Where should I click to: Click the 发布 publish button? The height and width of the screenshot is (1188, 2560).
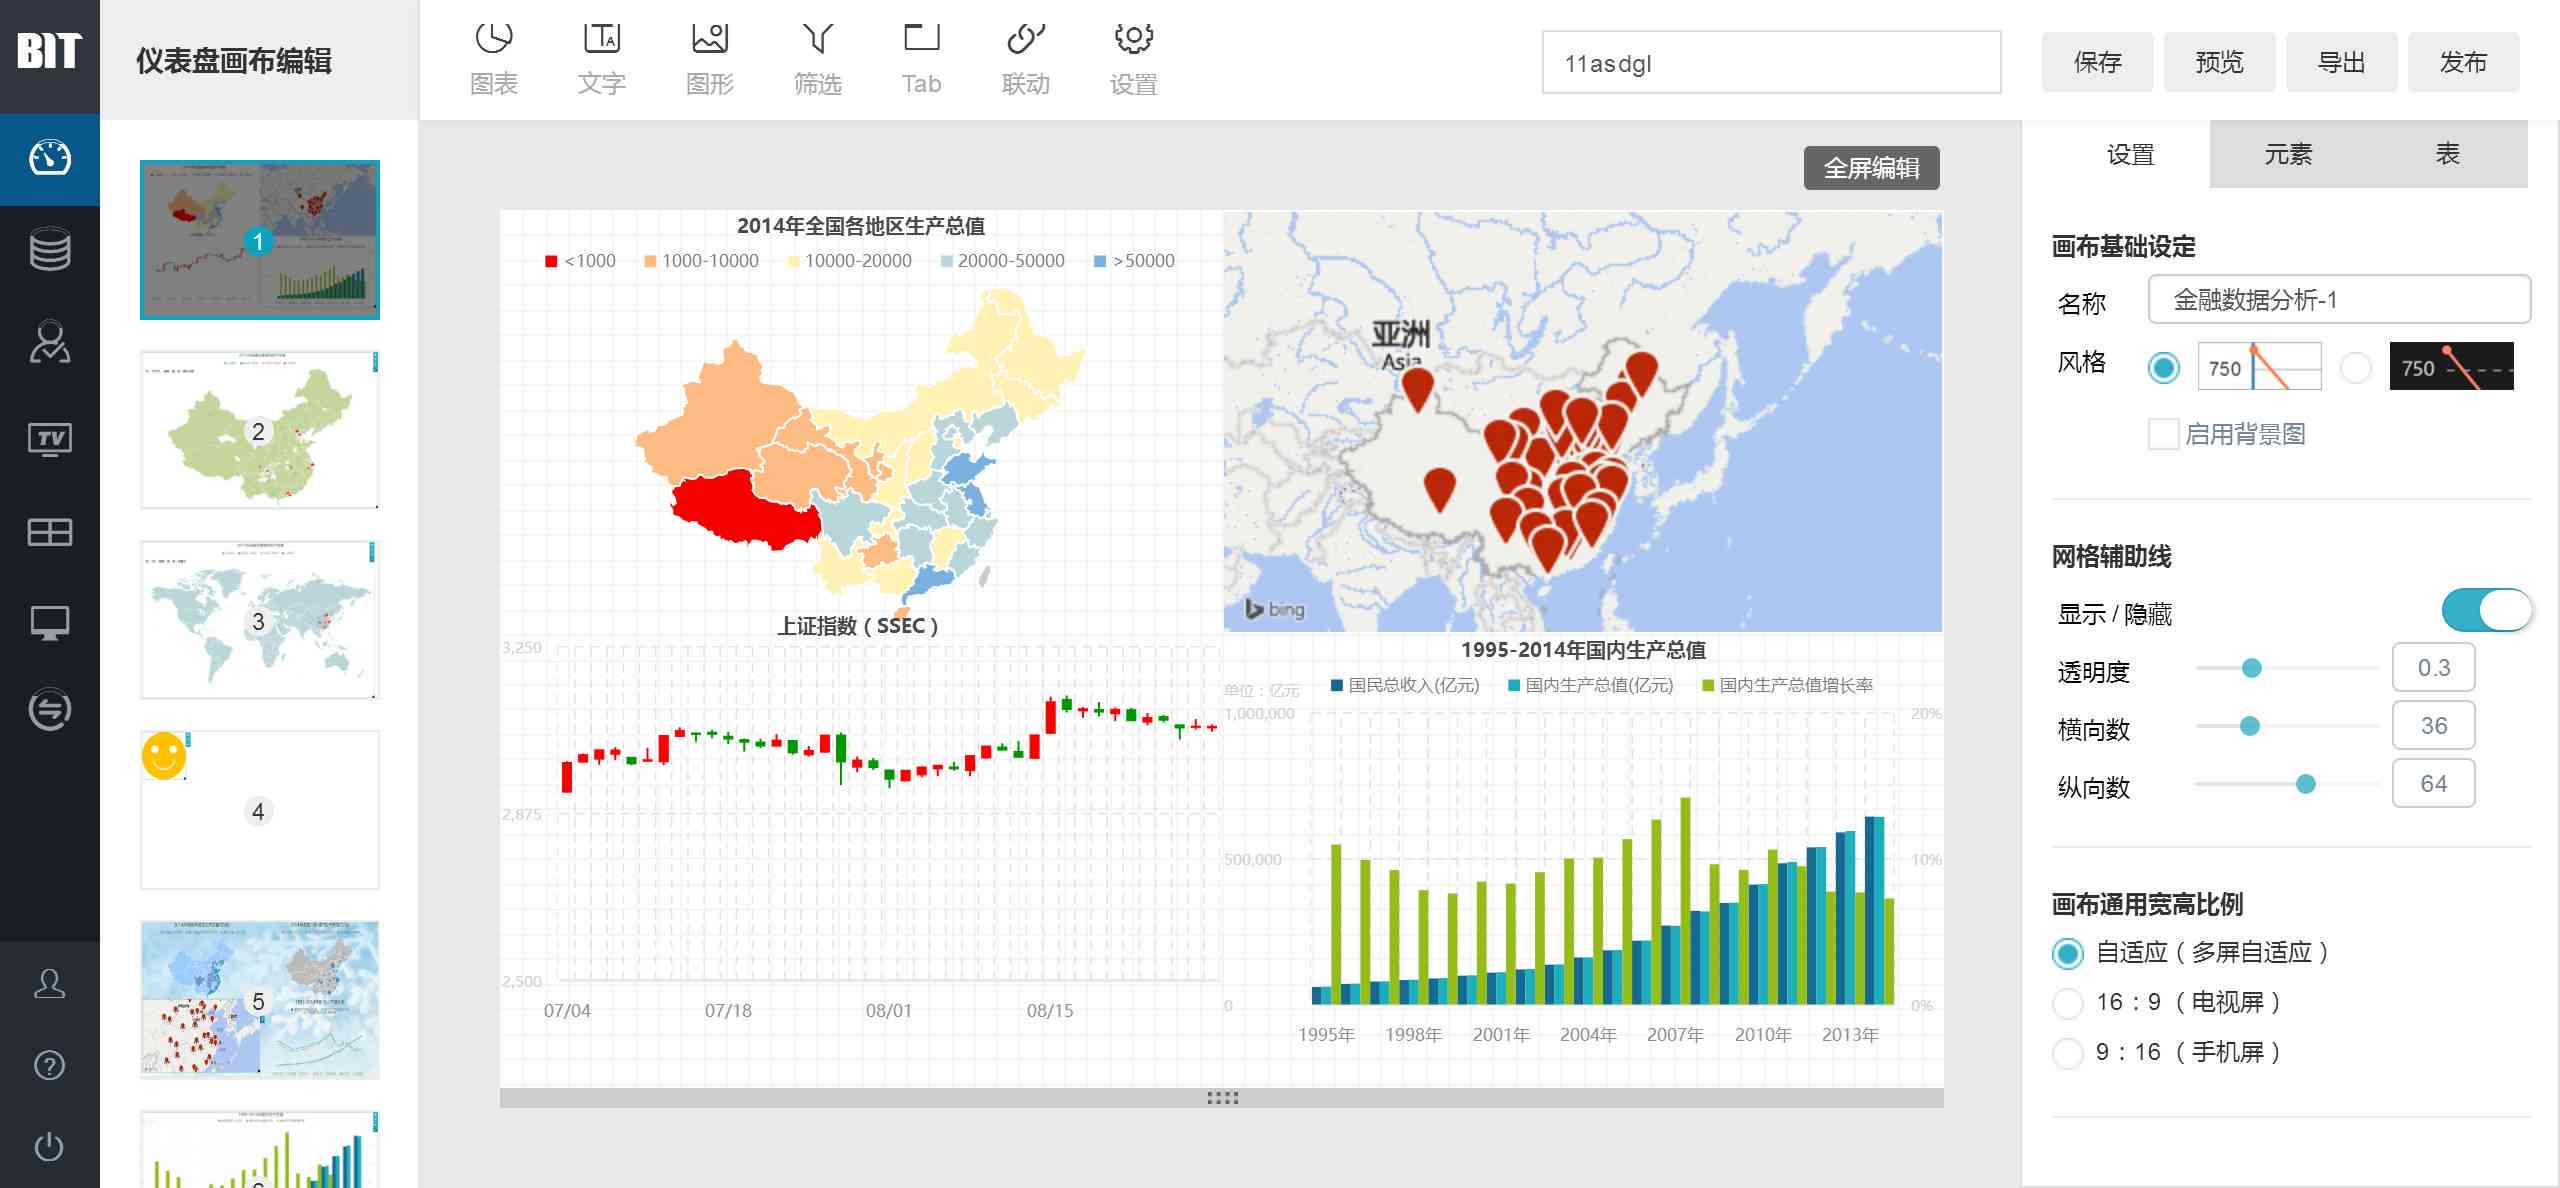(x=2463, y=62)
